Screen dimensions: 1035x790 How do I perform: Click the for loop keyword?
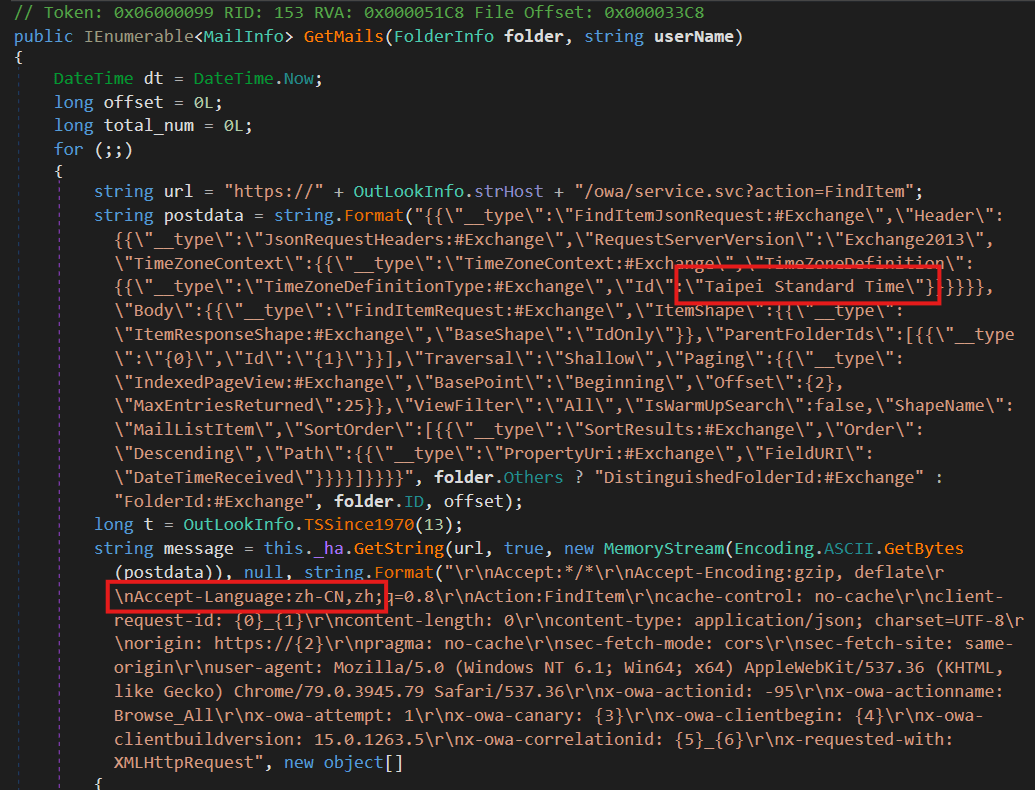(69, 149)
